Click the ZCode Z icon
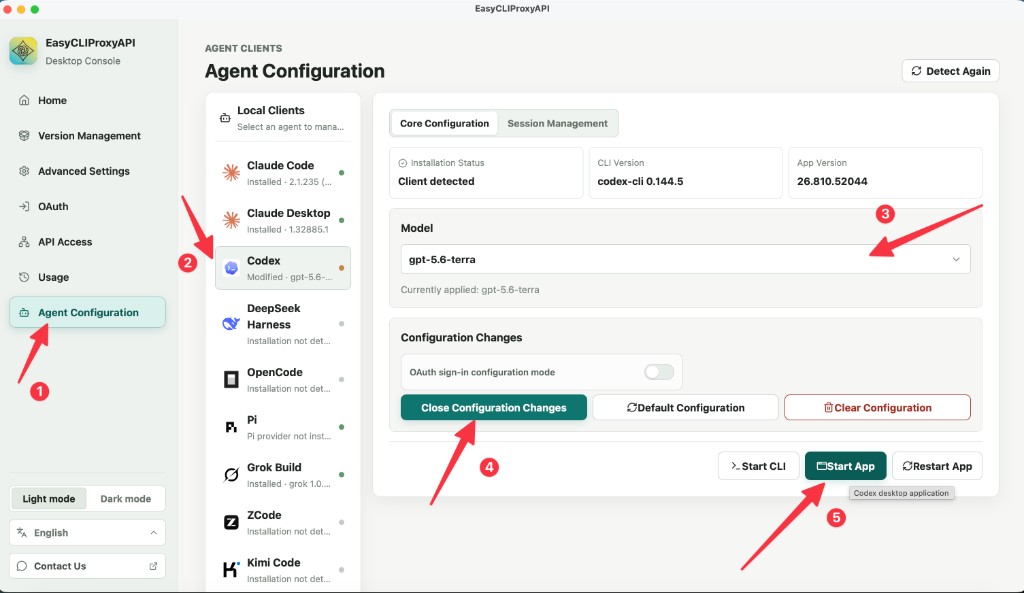The image size is (1024, 593). coord(231,522)
